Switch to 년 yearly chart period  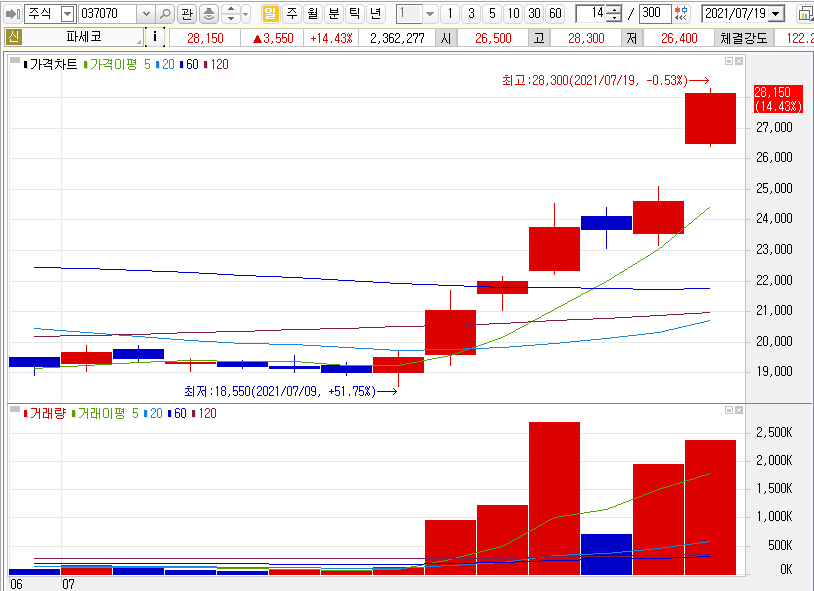pos(376,14)
